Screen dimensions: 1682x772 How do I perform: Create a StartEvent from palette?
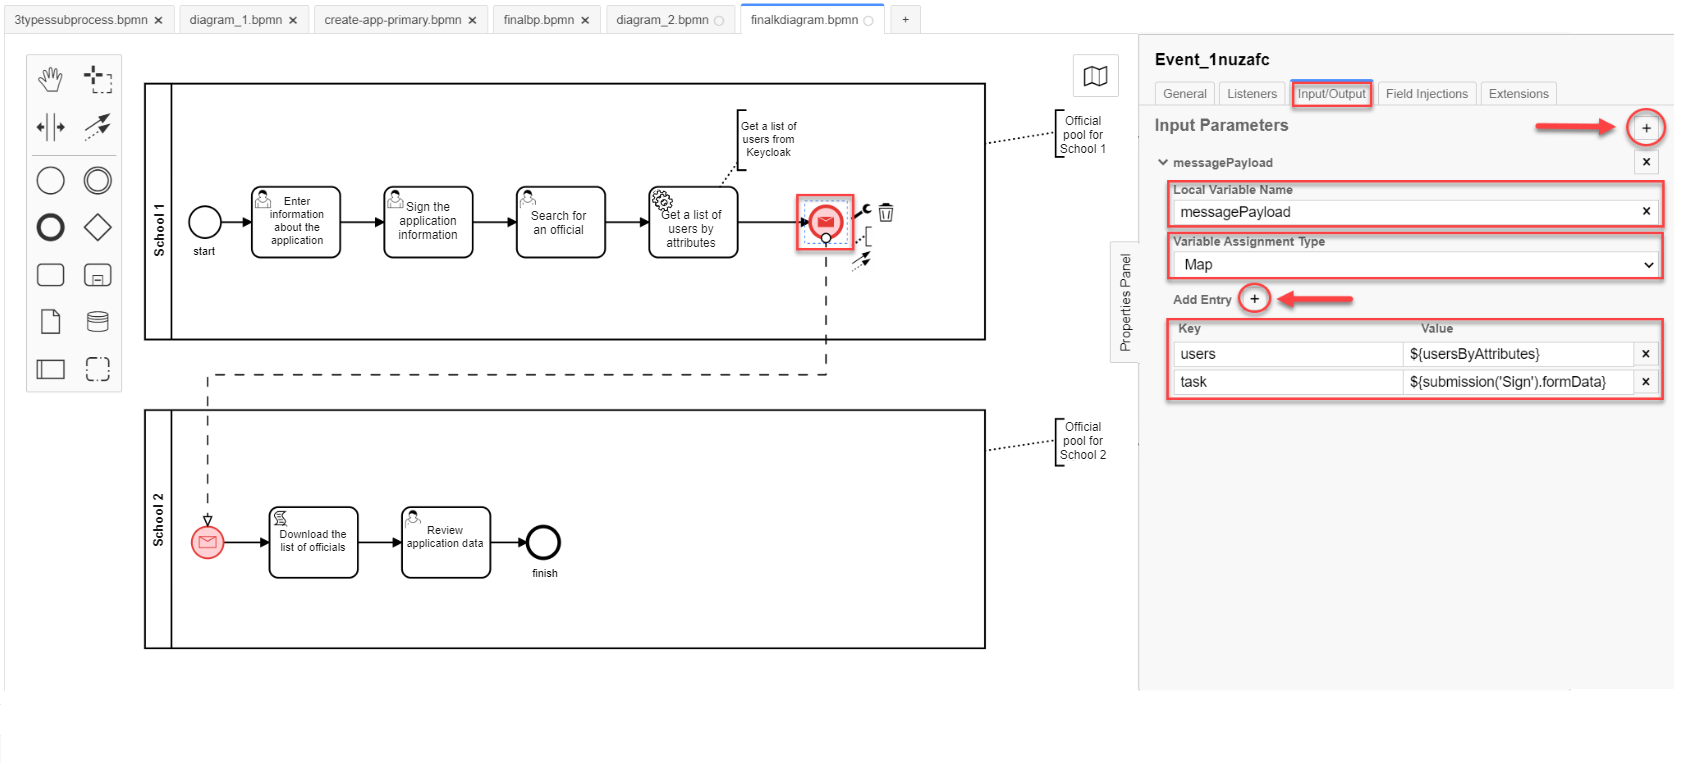tap(50, 181)
